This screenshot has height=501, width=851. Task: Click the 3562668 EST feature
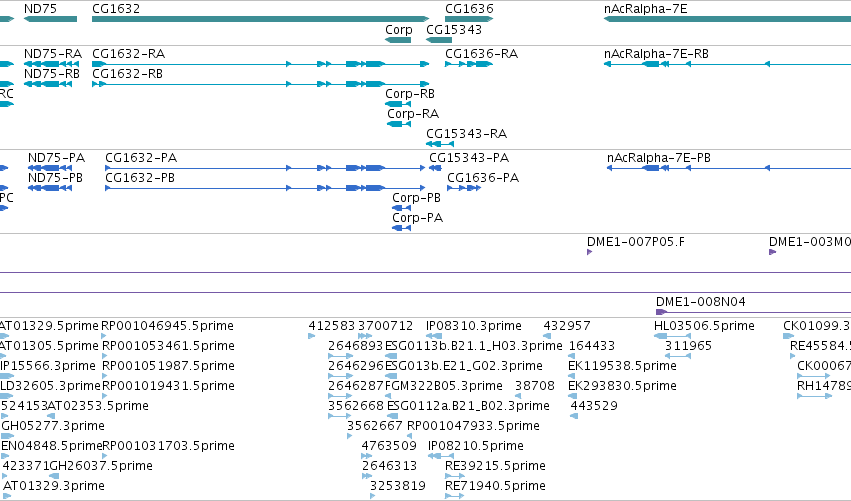(339, 416)
